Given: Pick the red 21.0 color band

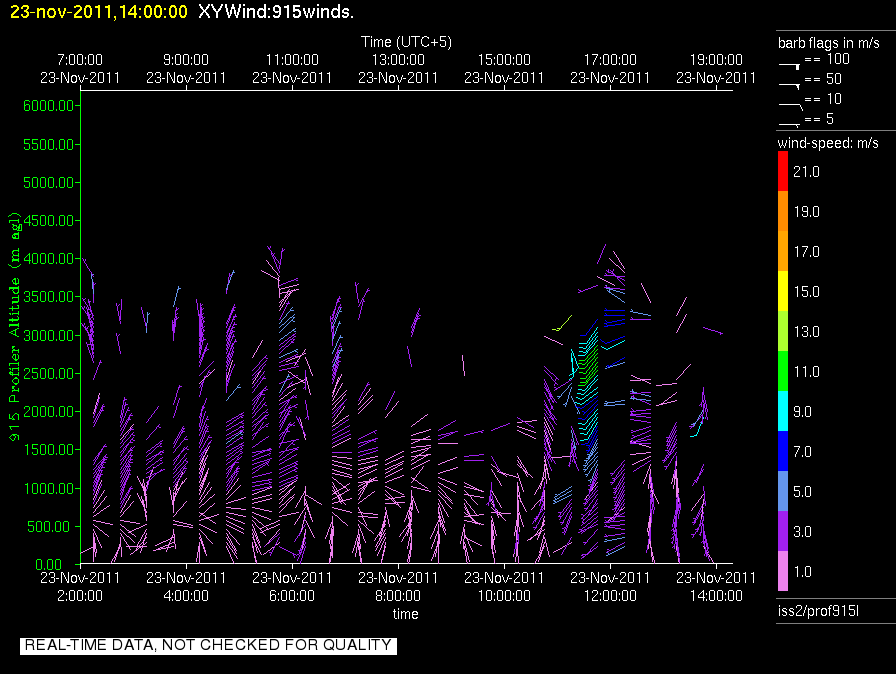Looking at the screenshot, I should (x=783, y=171).
